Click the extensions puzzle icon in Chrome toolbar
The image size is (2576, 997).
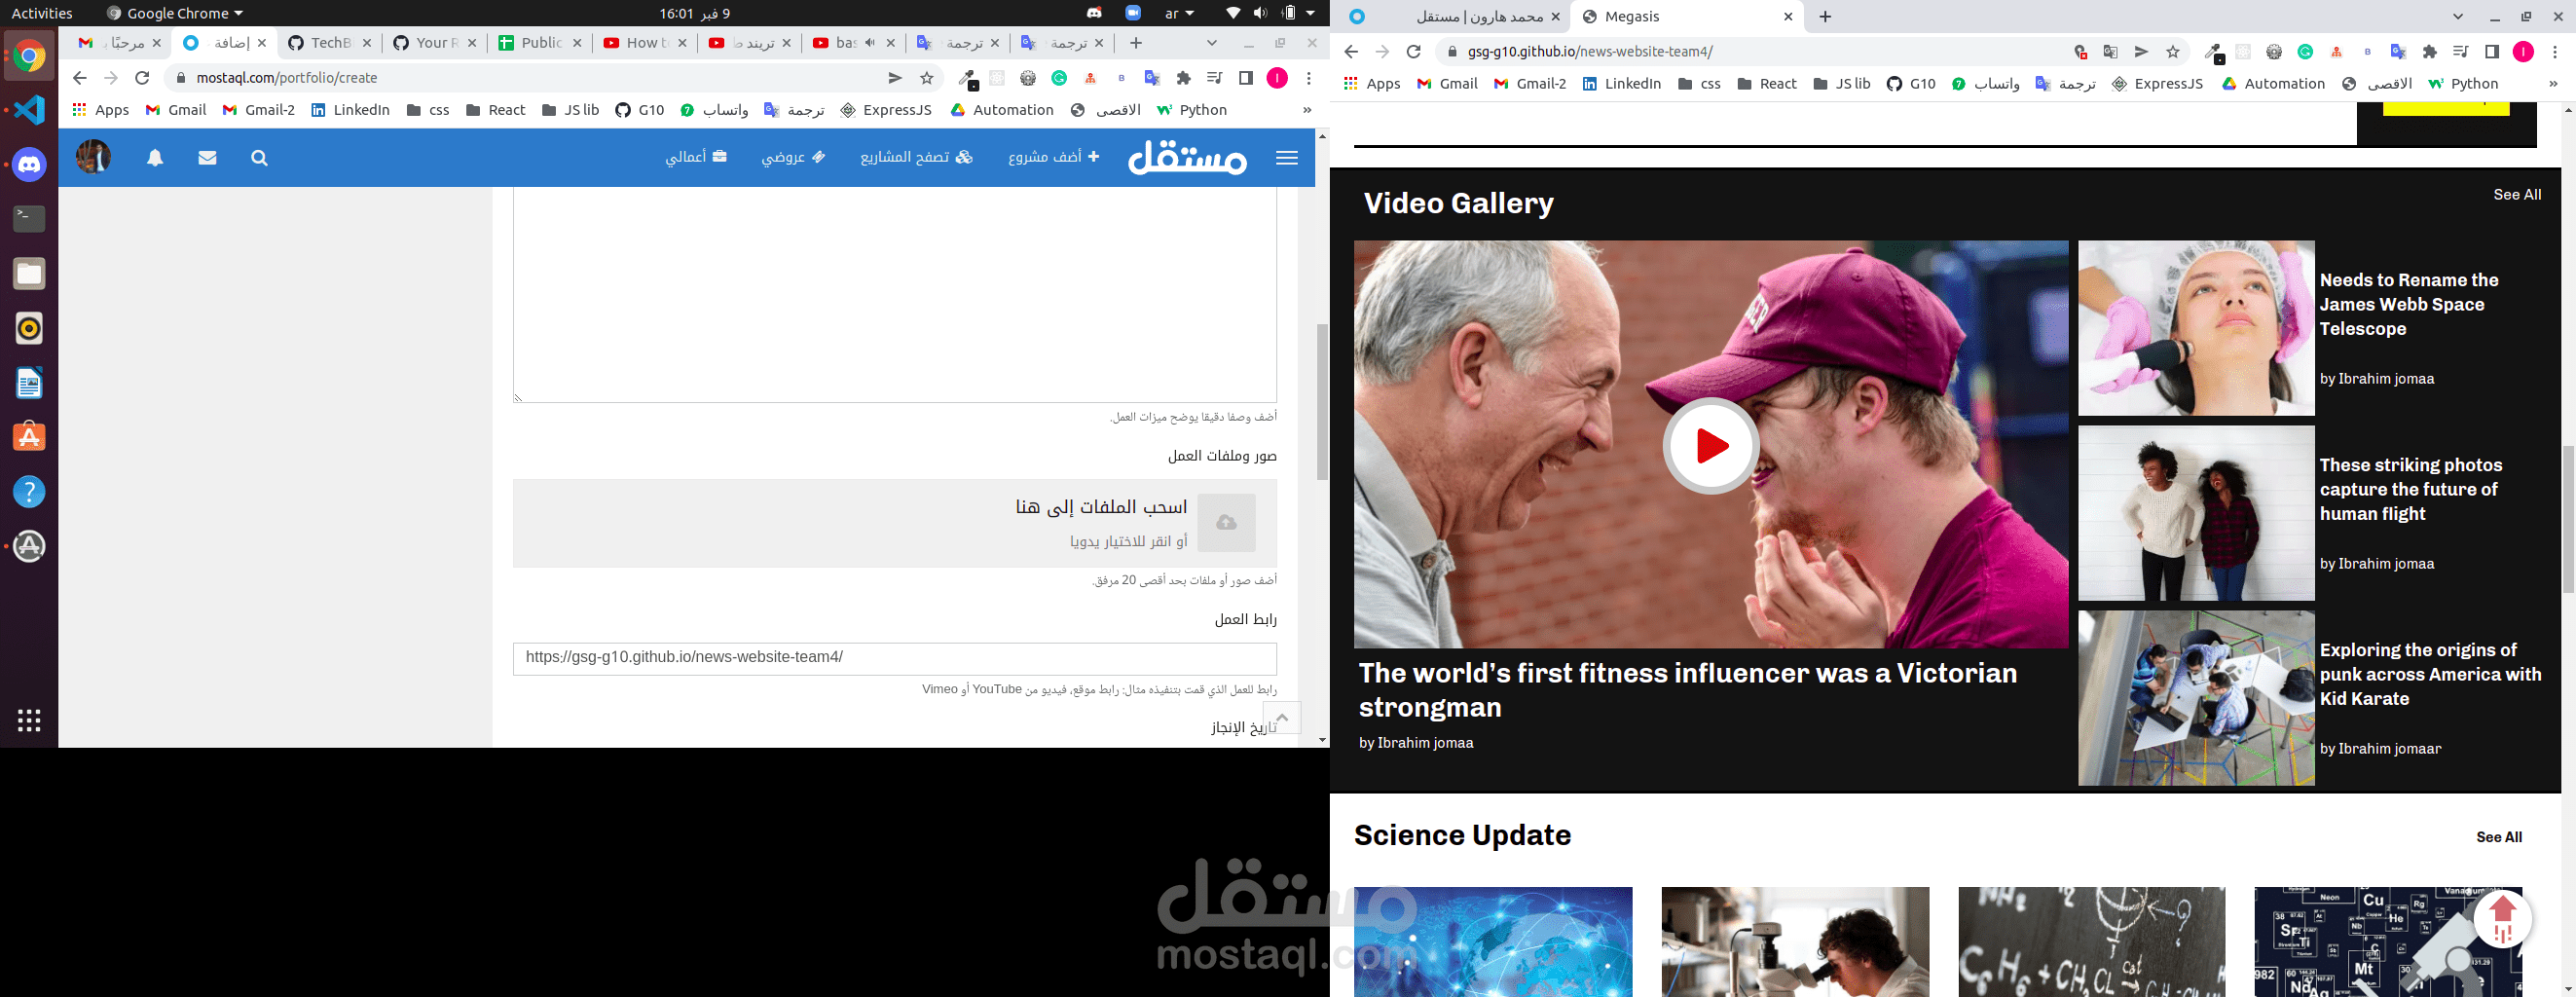click(x=1183, y=77)
